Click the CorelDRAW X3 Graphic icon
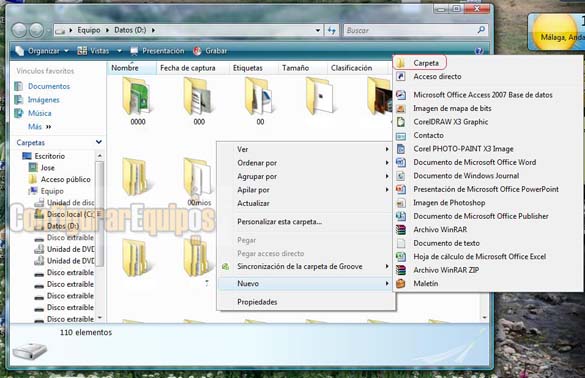Image resolution: width=585 pixels, height=378 pixels. point(401,122)
